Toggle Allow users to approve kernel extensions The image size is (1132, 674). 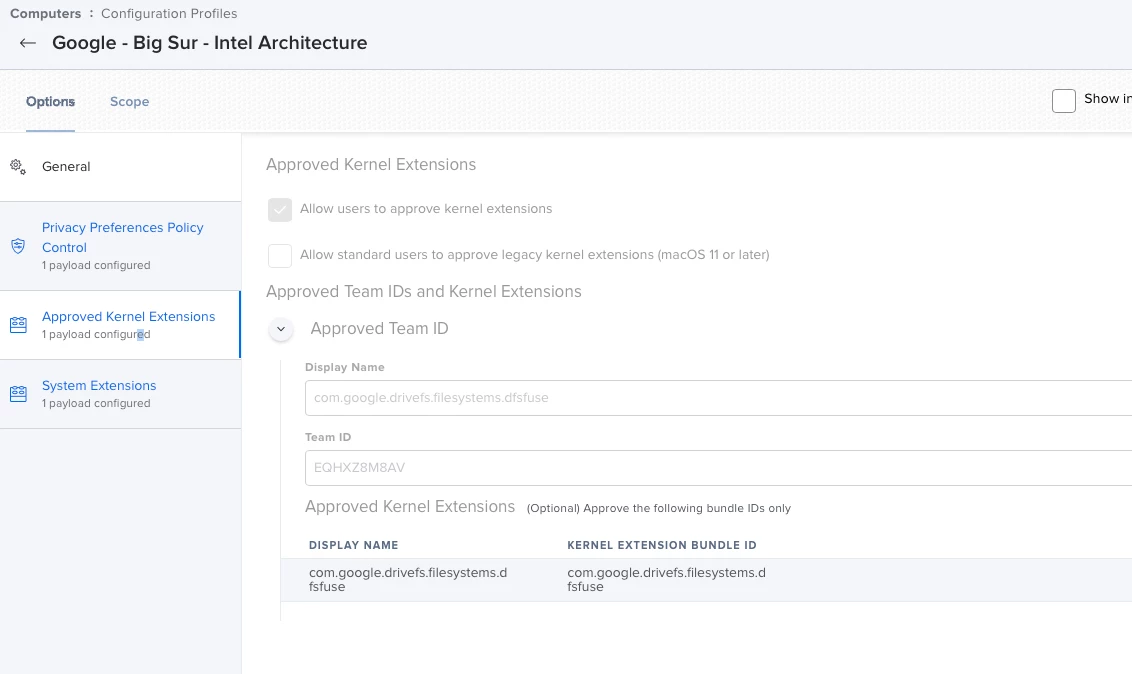[280, 210]
